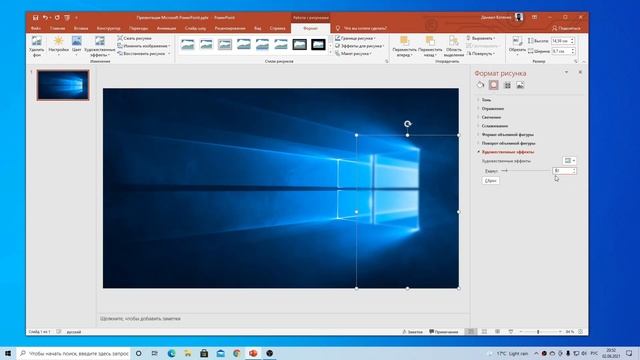The image size is (640, 360).
Task: Apply the first picture style thumbnail
Action: [x=188, y=44]
